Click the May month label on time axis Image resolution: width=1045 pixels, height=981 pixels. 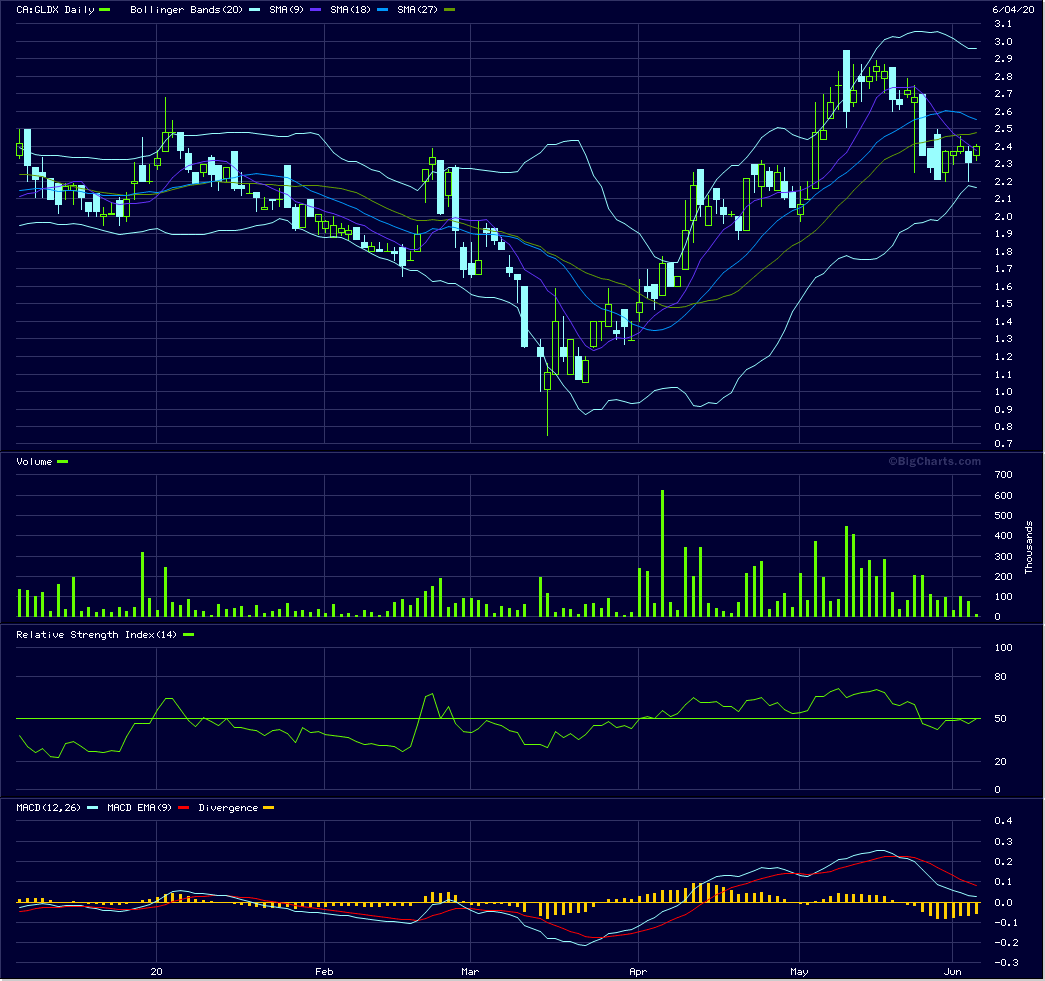click(799, 972)
